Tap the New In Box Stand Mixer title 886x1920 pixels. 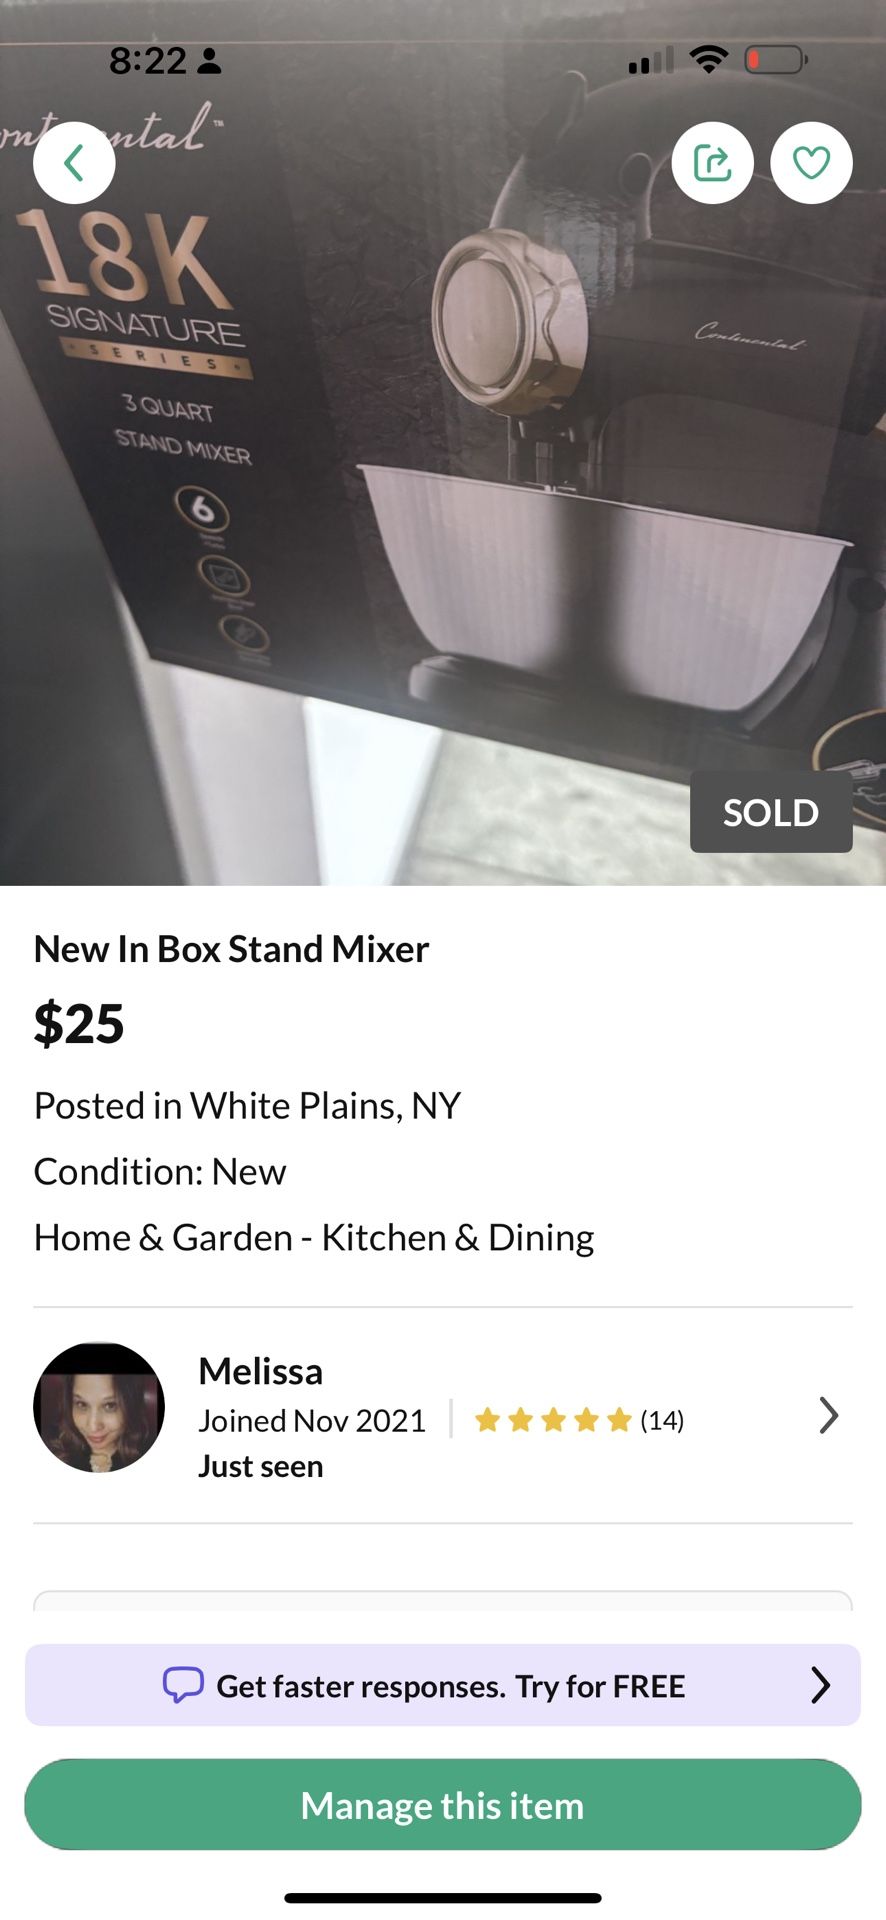point(231,949)
